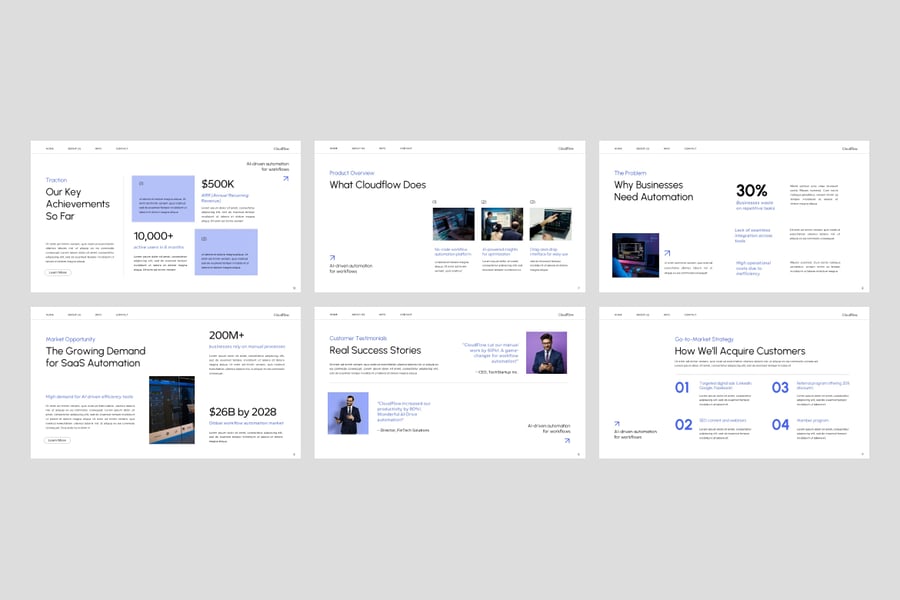This screenshot has width=900, height=600.
Task: Click the 30% statistic on the Problem slide
Action: [752, 190]
